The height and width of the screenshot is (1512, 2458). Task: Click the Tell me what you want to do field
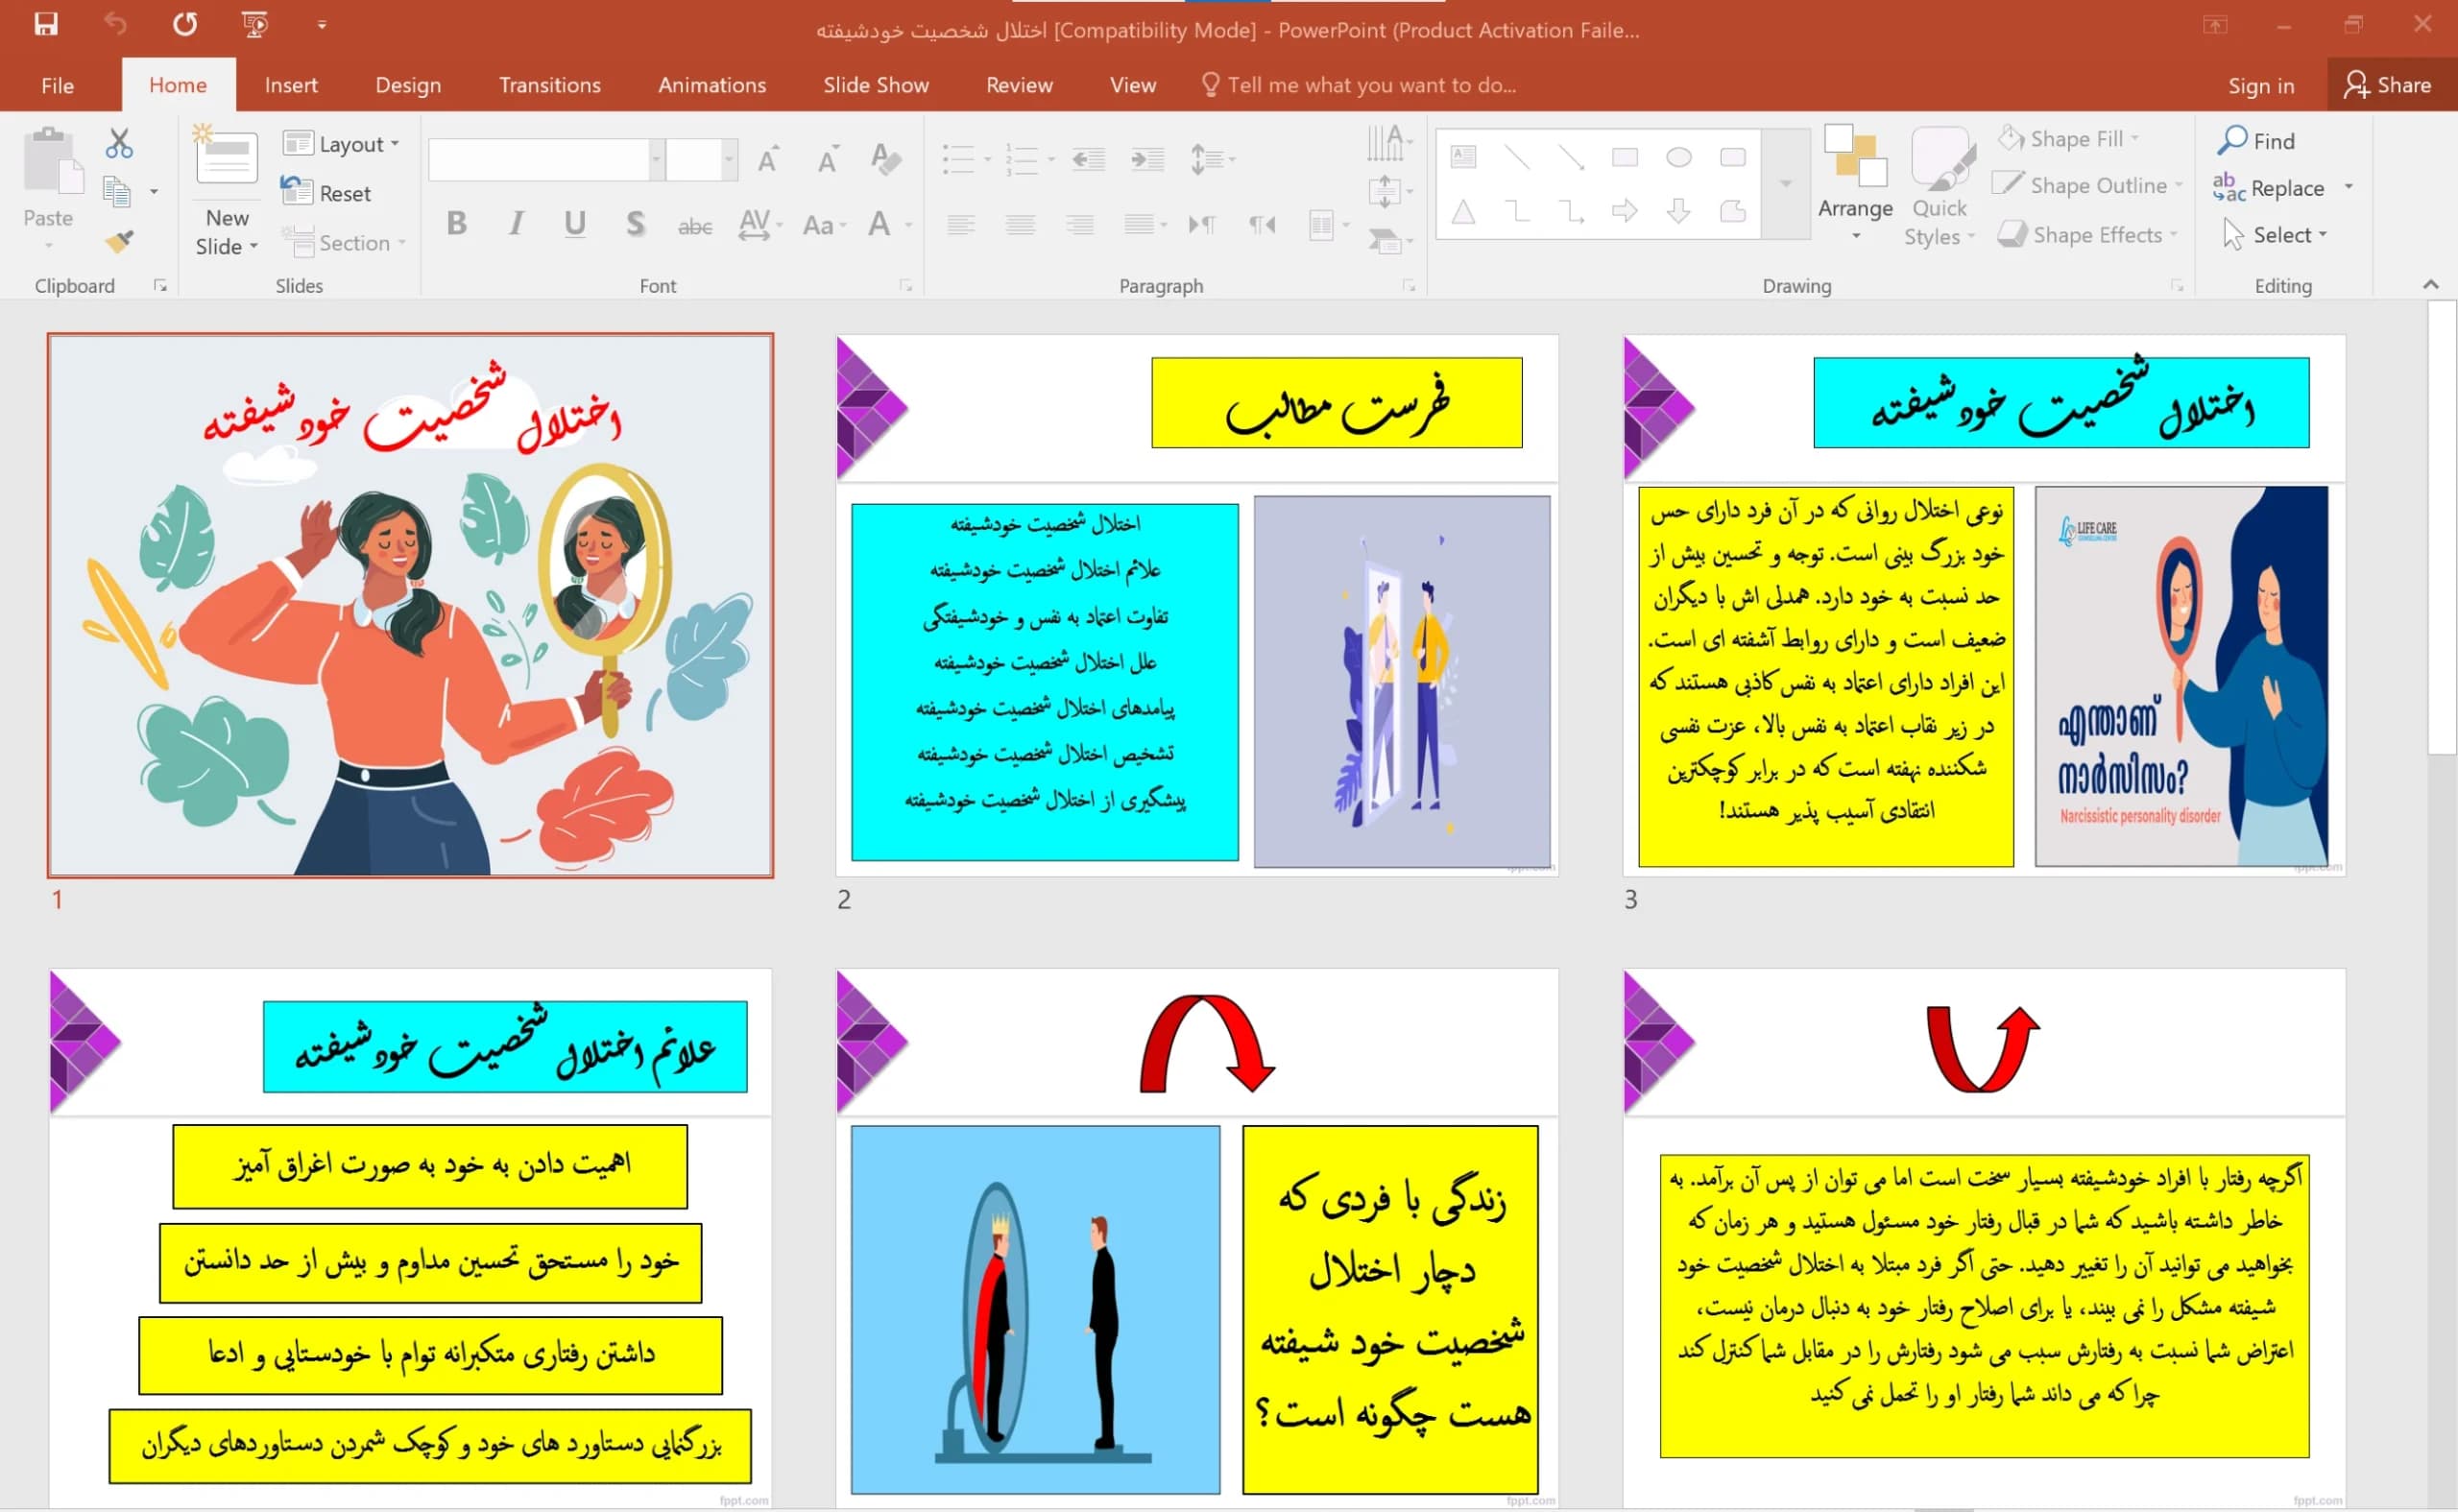[x=1360, y=85]
